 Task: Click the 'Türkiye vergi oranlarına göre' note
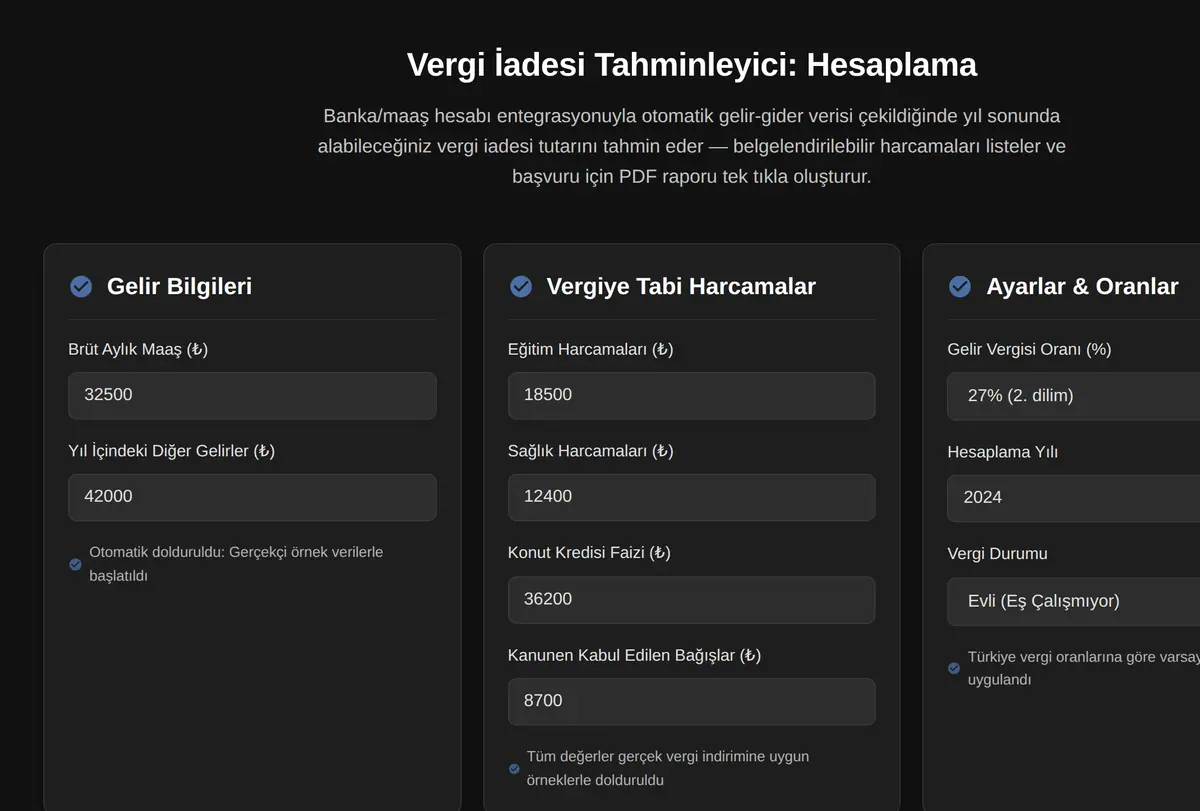tap(1084, 668)
